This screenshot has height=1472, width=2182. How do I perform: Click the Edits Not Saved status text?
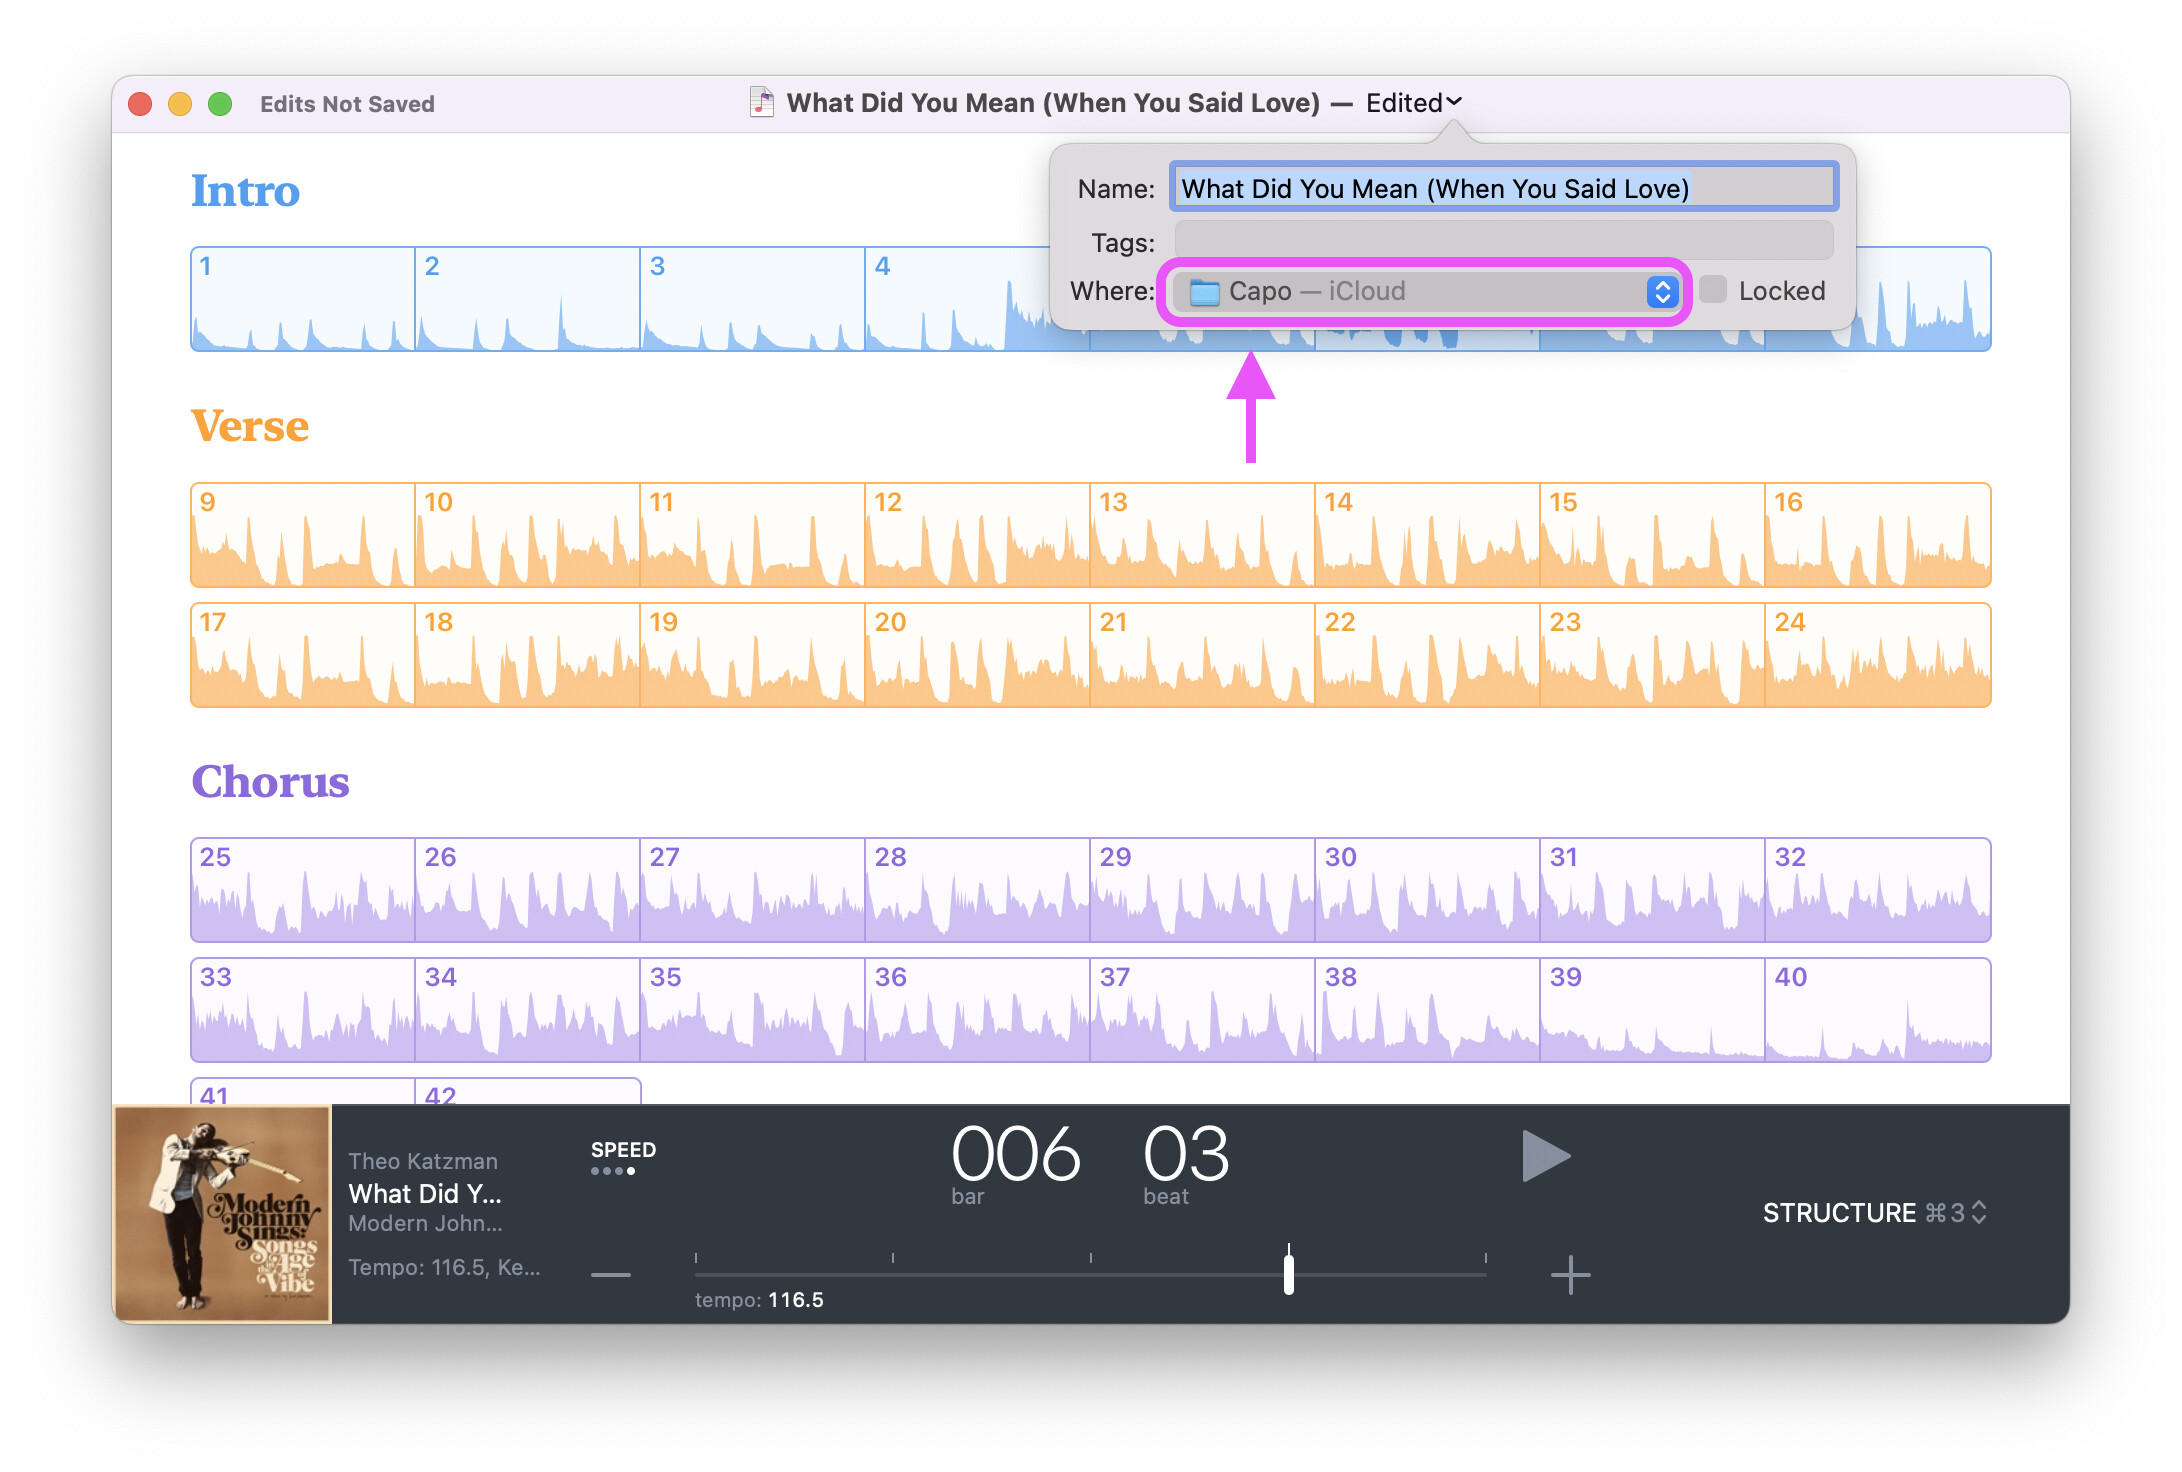tap(347, 104)
